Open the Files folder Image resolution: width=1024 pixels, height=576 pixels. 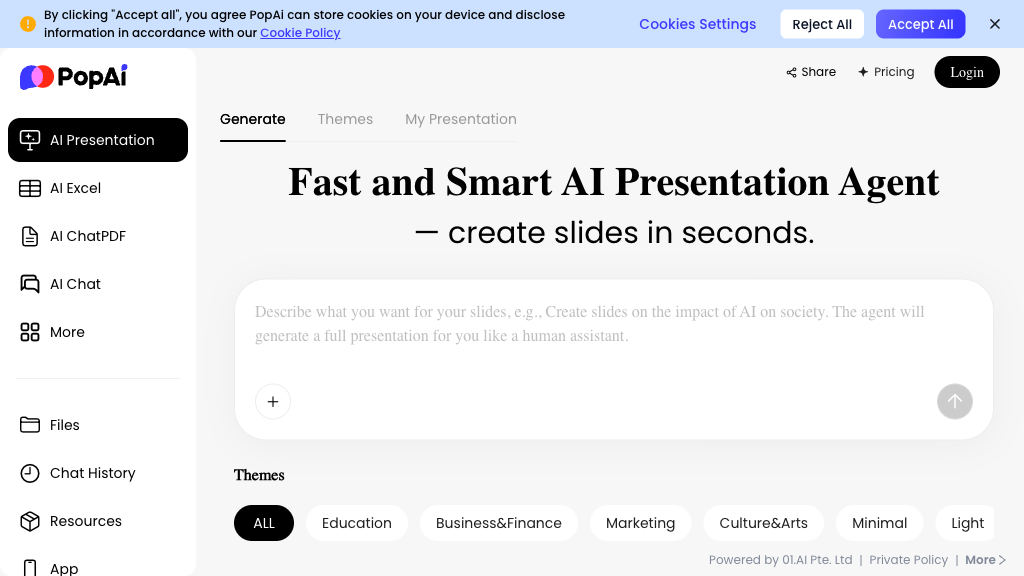[x=64, y=425]
